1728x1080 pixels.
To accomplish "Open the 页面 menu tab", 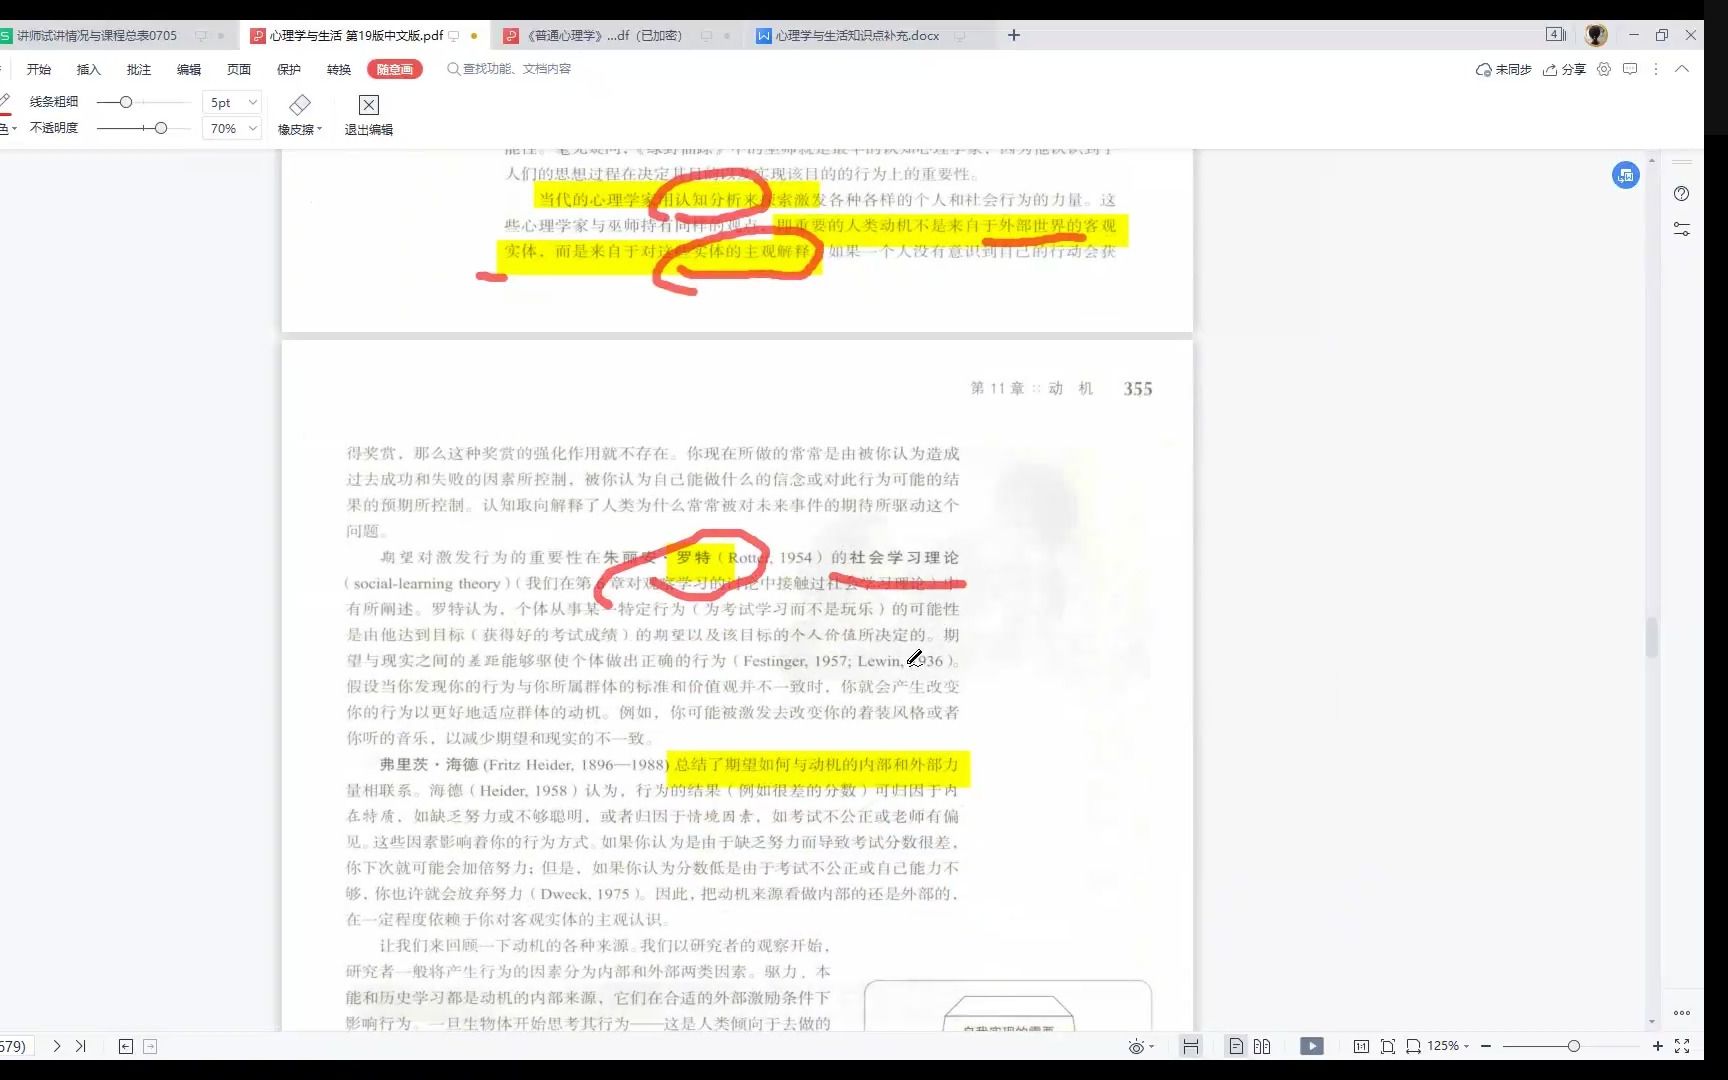I will (239, 69).
